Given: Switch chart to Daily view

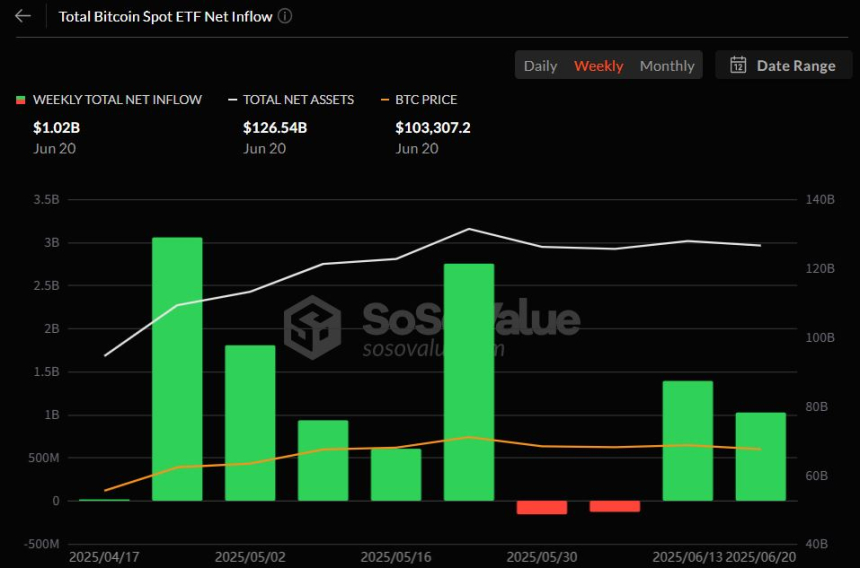Looking at the screenshot, I should 540,65.
